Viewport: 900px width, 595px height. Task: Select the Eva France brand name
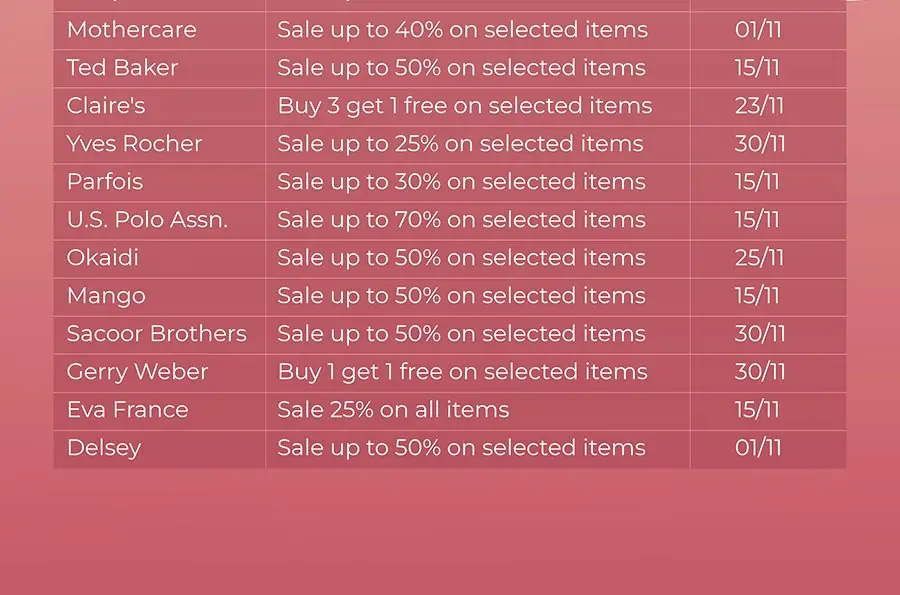(127, 410)
